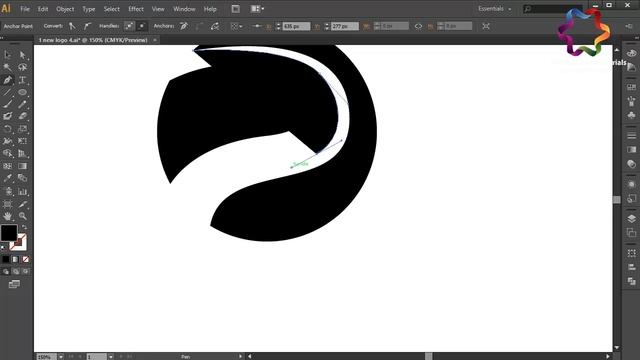Swap fill and stroke colors arrow
This screenshot has height=360, width=640.
coord(24,227)
